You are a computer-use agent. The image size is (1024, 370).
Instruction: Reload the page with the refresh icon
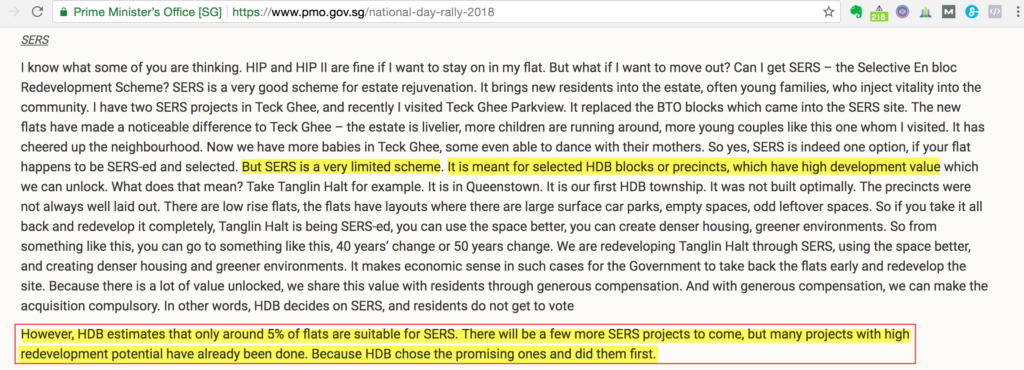[37, 12]
